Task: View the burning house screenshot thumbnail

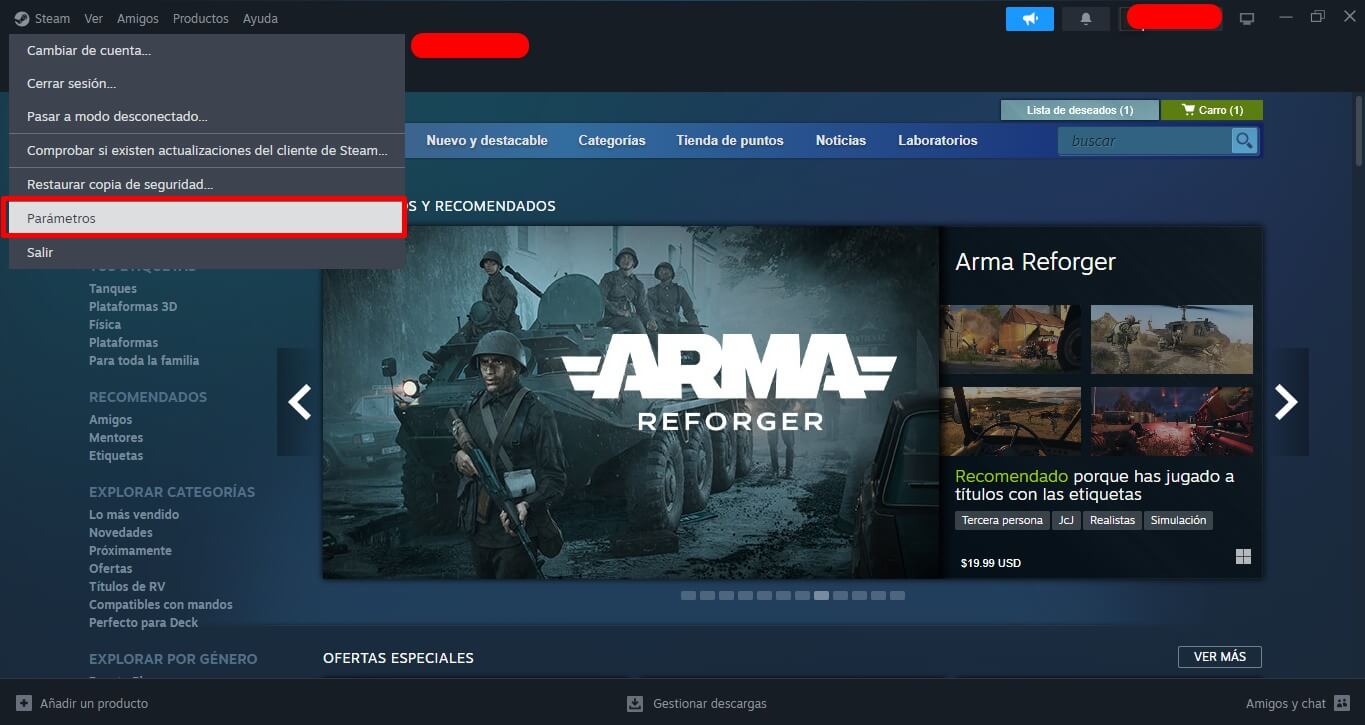Action: [1011, 339]
